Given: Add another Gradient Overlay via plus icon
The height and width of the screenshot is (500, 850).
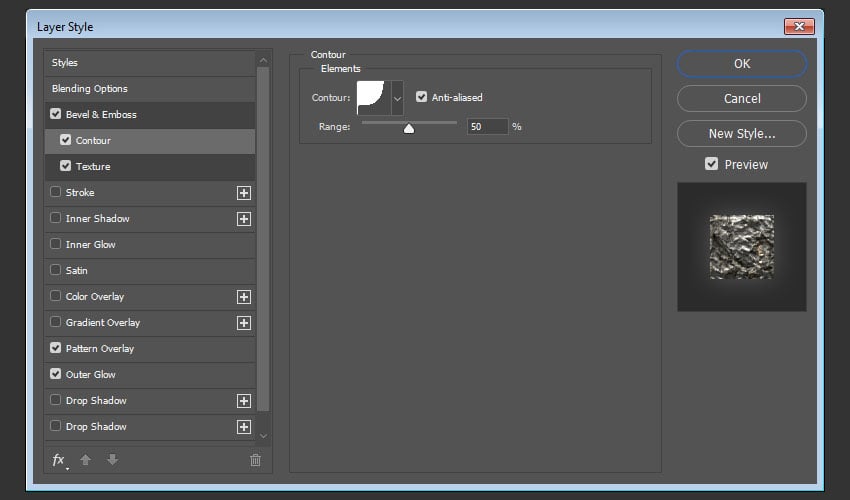Looking at the screenshot, I should 244,323.
